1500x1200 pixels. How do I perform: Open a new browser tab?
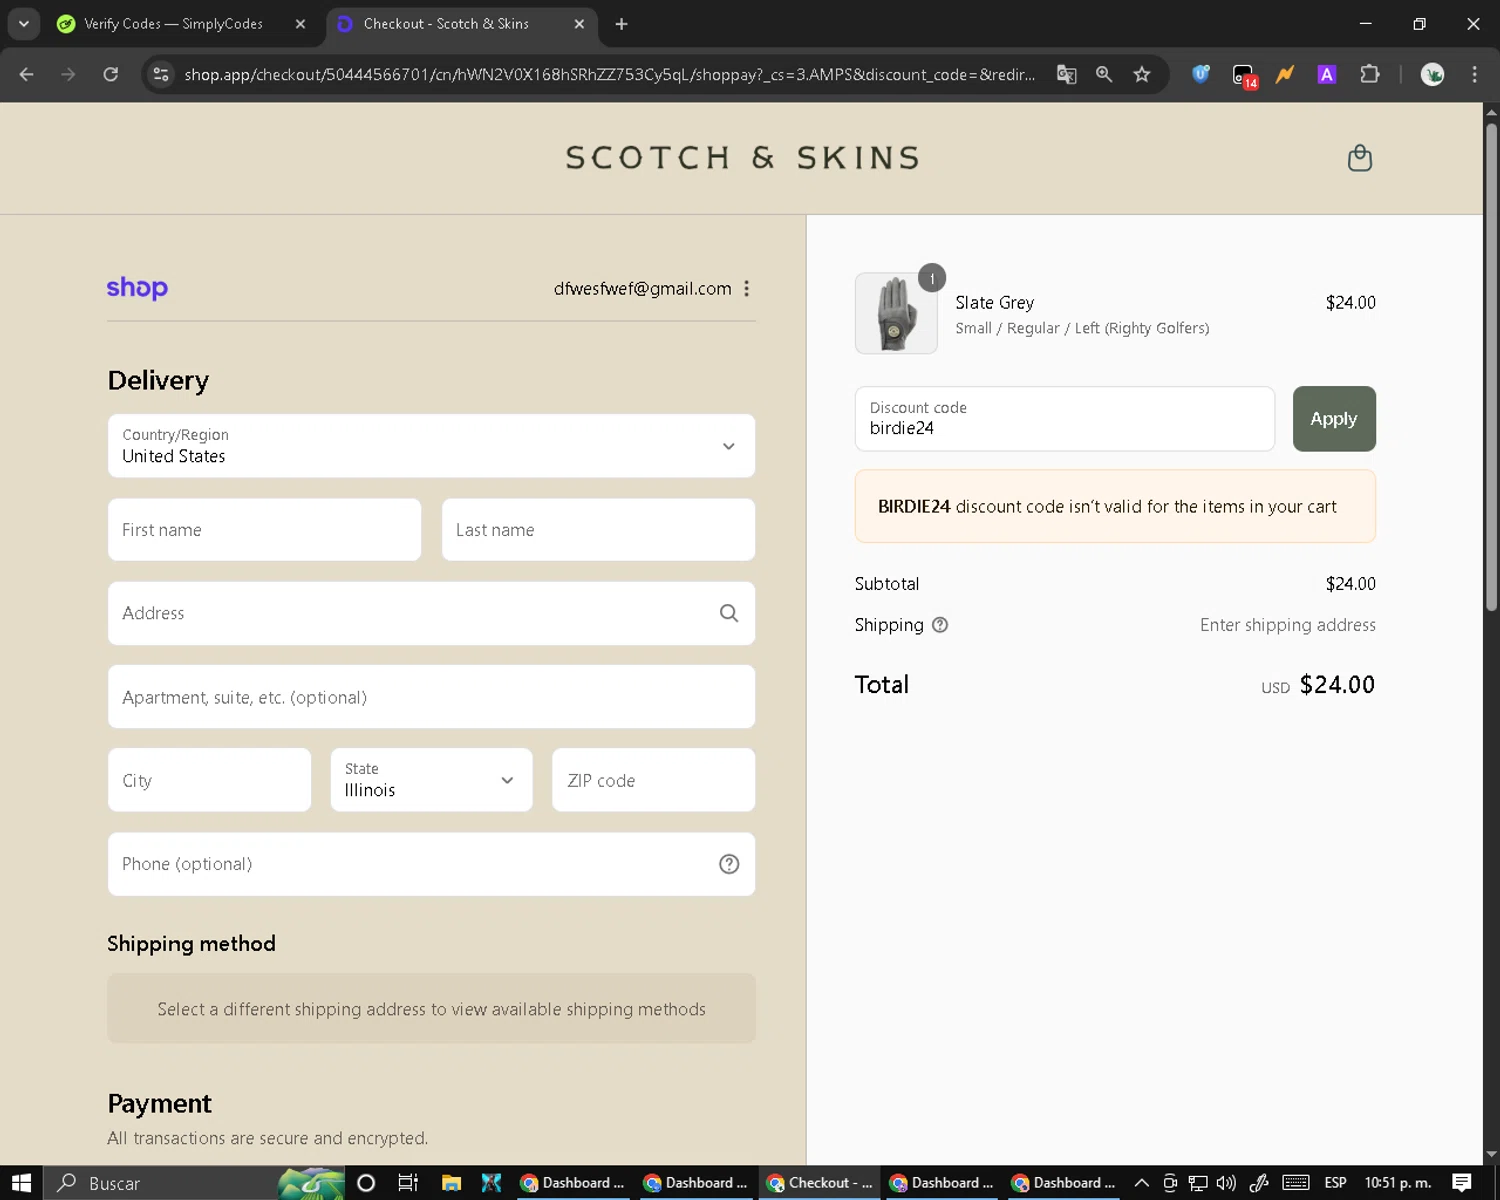621,24
